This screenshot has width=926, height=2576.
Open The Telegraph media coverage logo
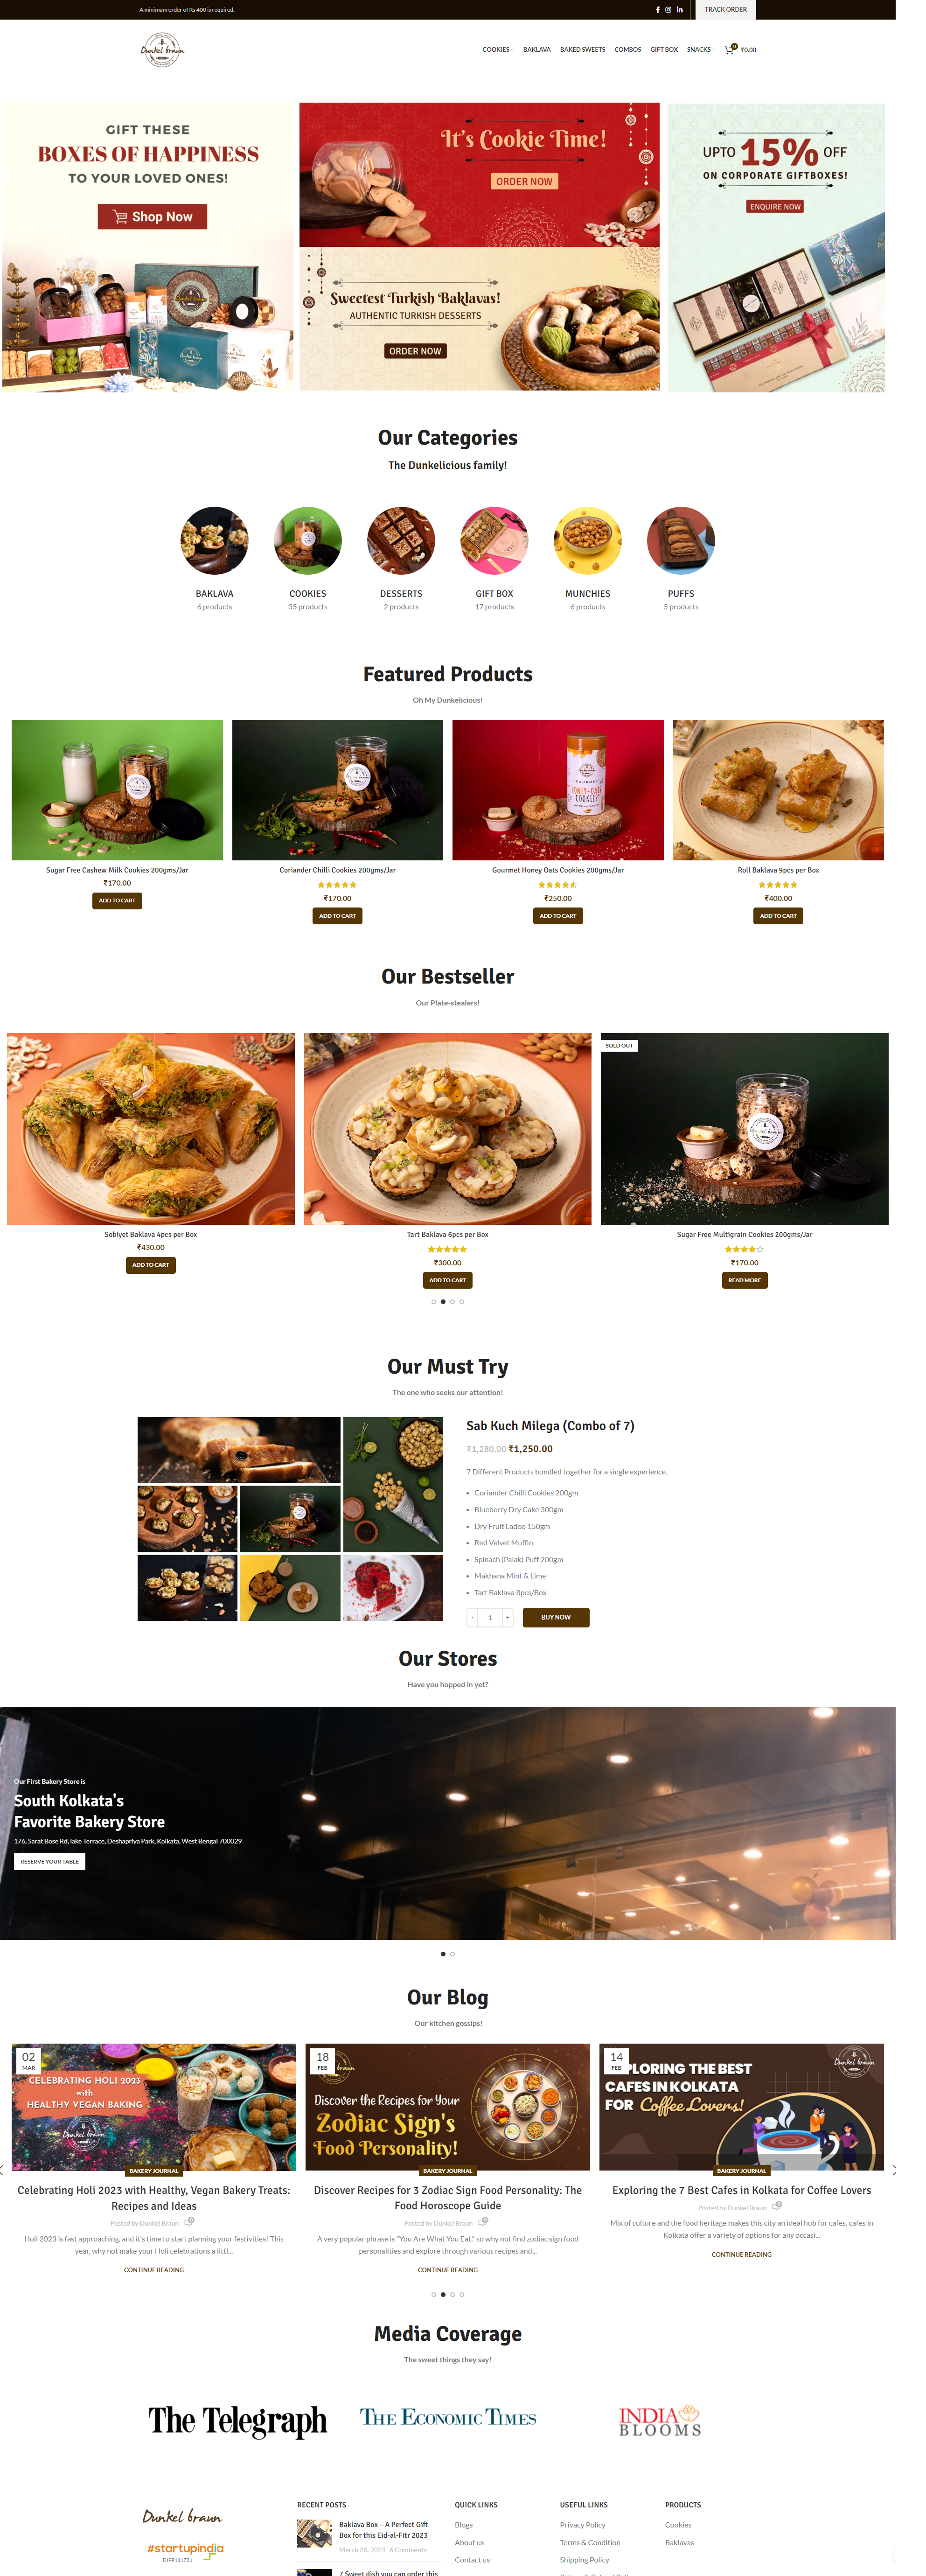pyautogui.click(x=238, y=2420)
